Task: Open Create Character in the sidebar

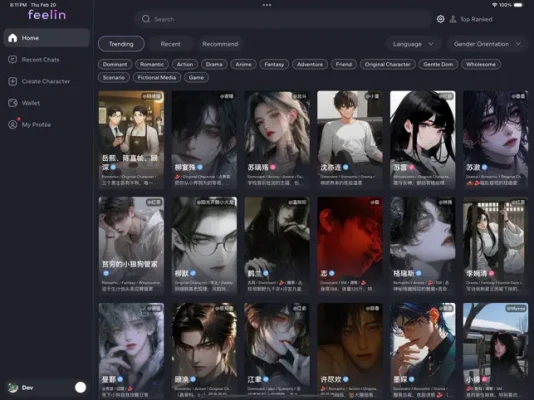Action: (47, 81)
